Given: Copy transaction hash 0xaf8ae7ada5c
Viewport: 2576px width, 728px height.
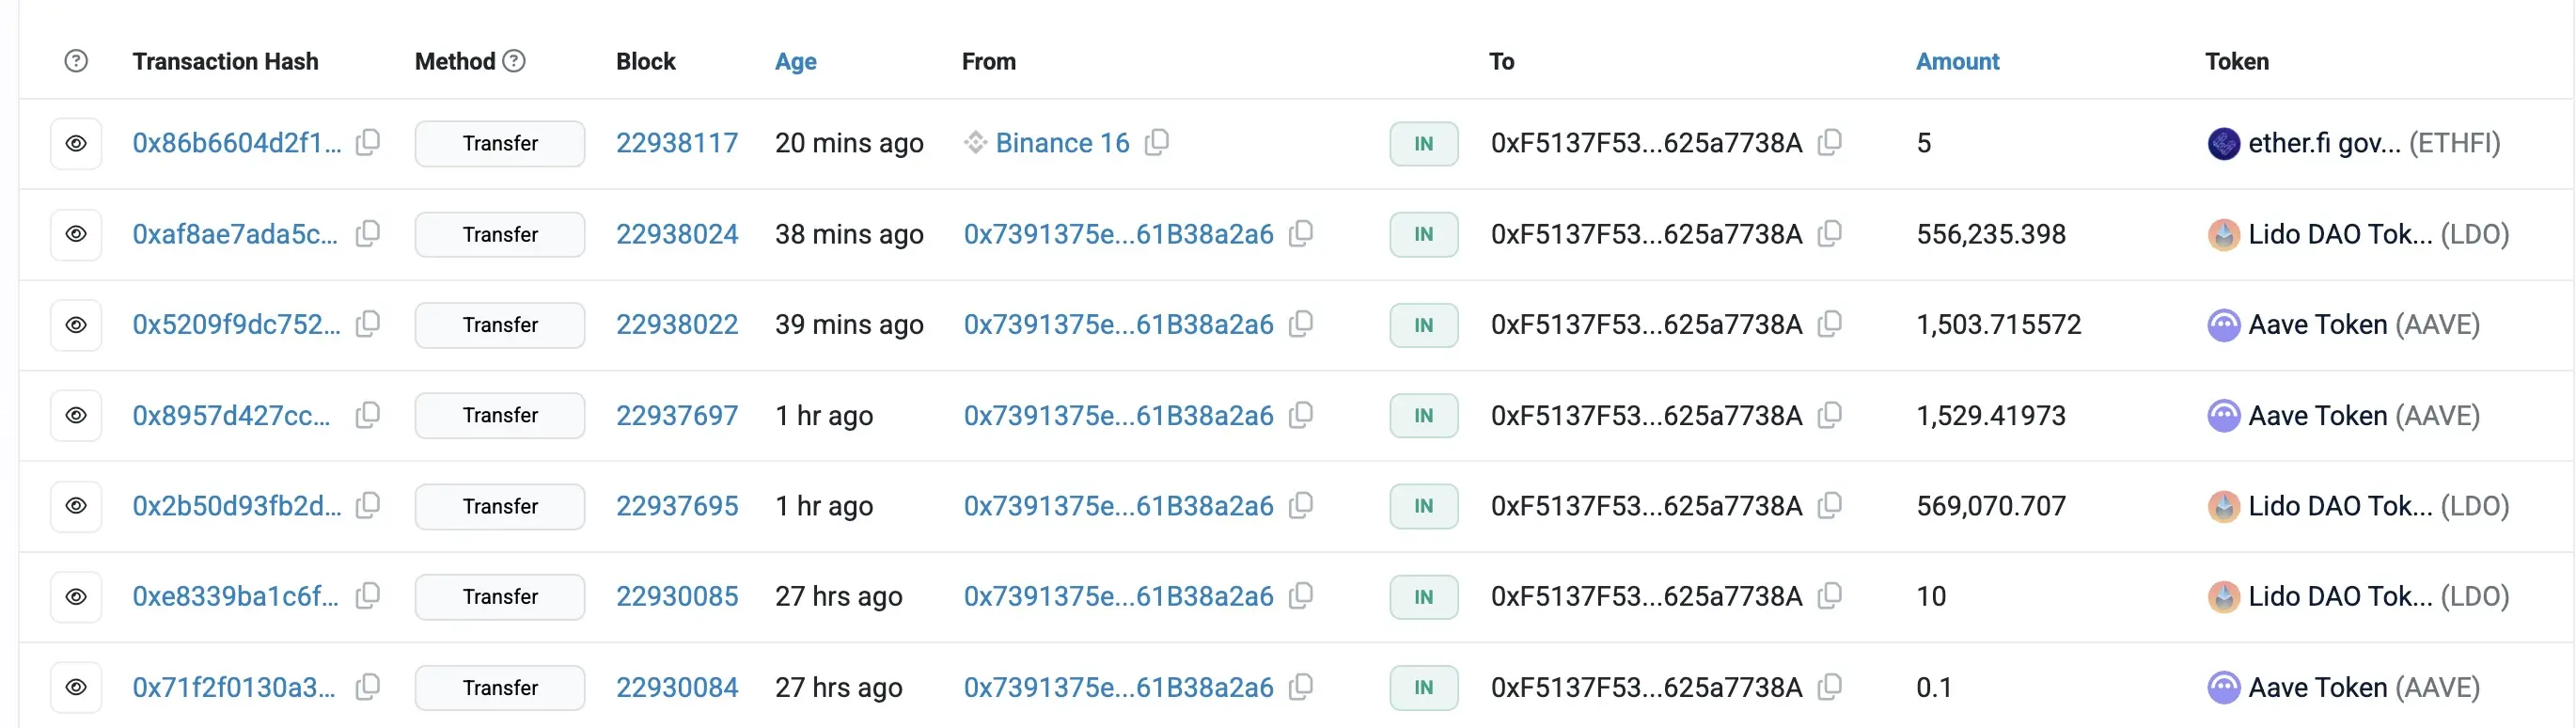Looking at the screenshot, I should click(x=368, y=234).
